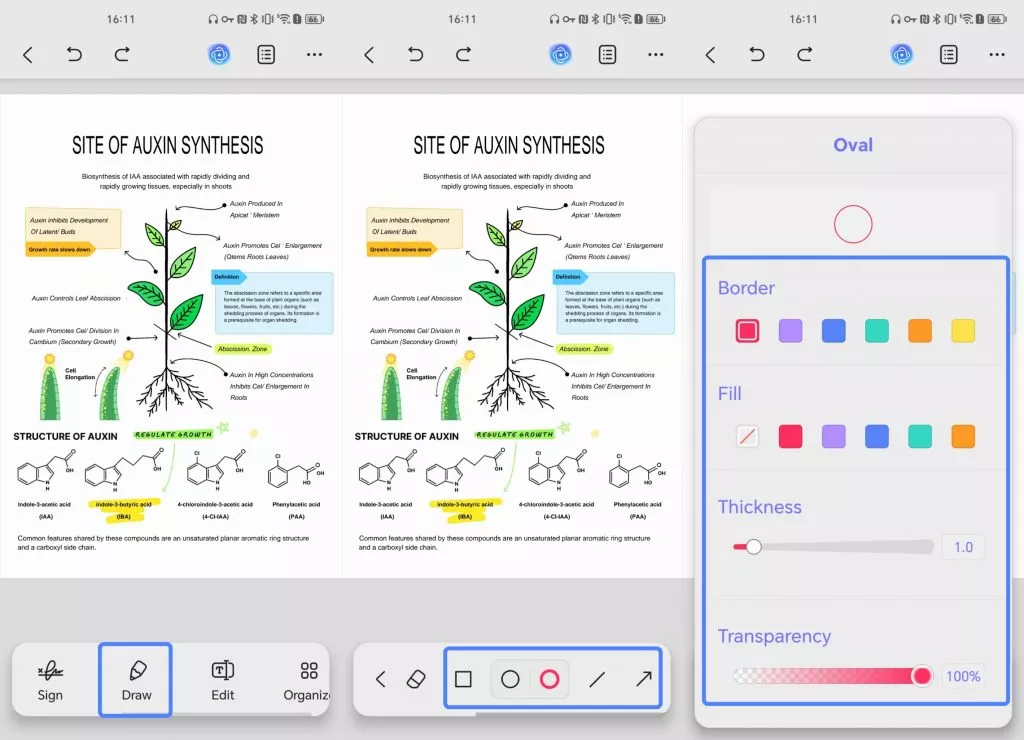The height and width of the screenshot is (740, 1024).
Task: Choose the red border color
Action: click(x=747, y=330)
